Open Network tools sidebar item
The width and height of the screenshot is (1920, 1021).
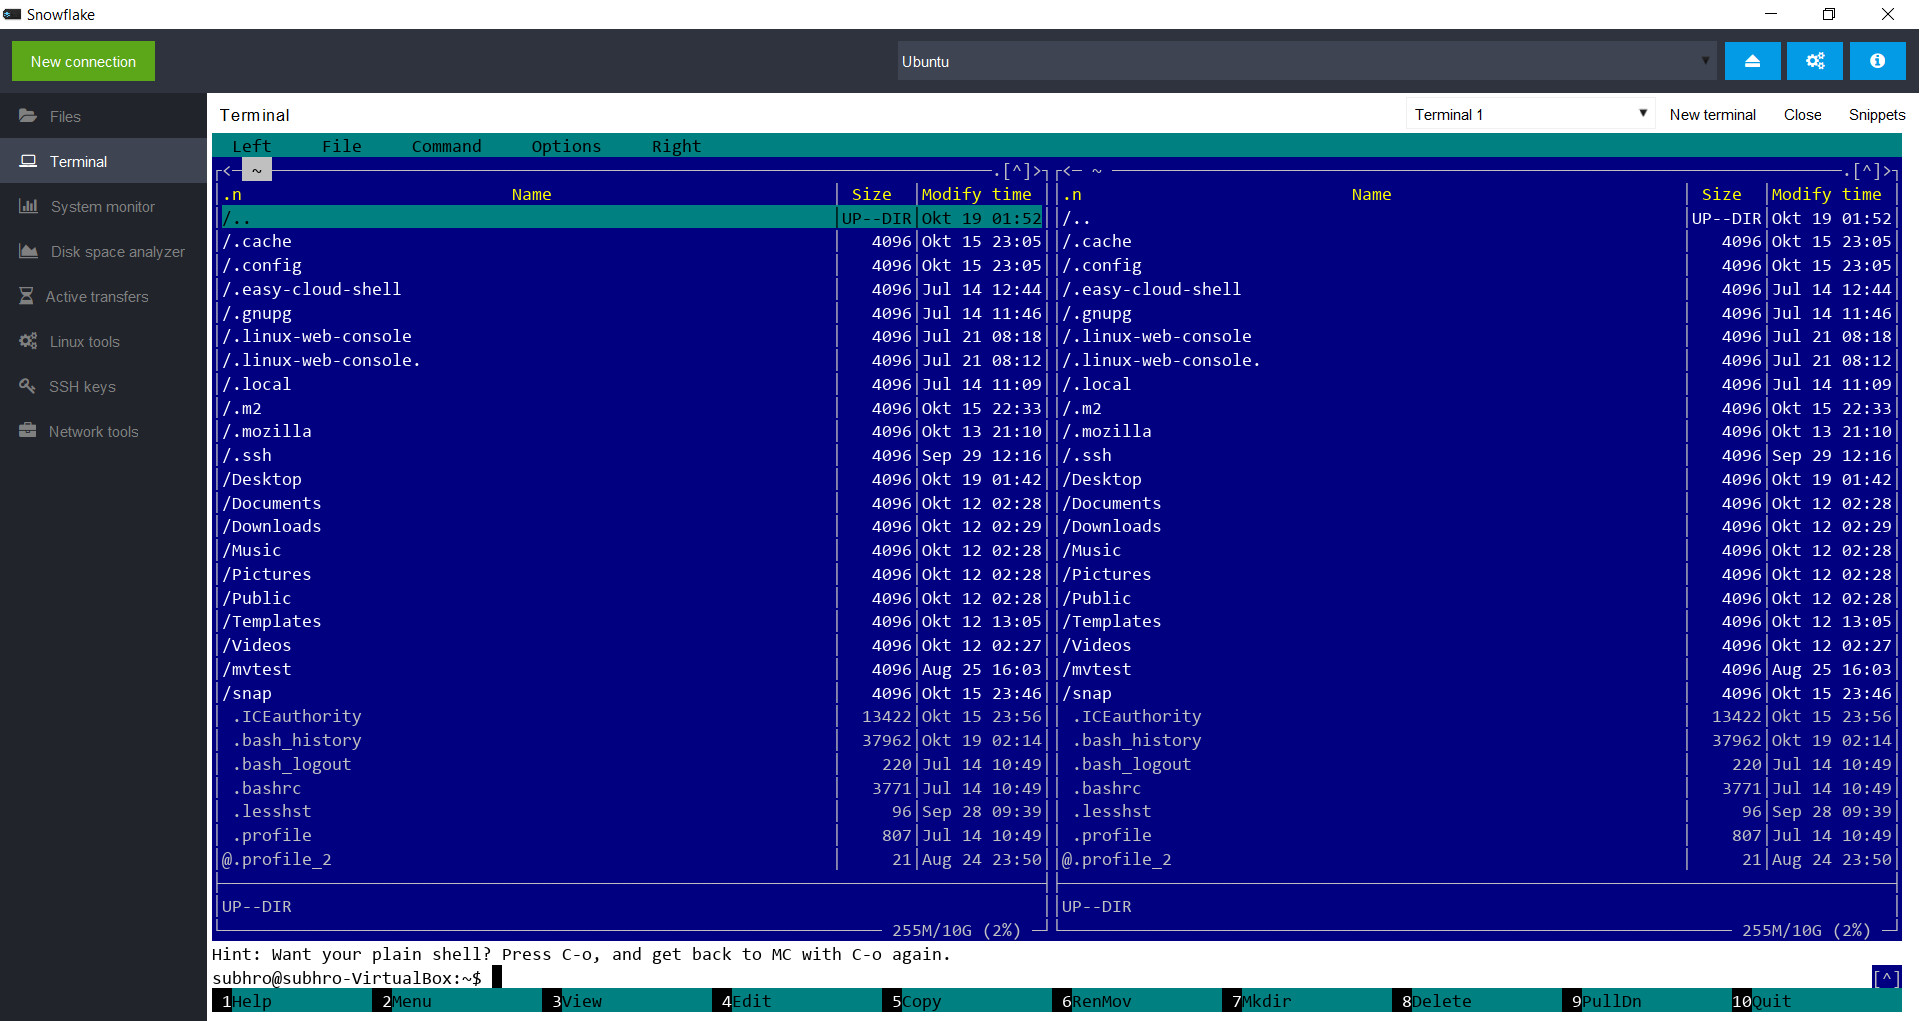[x=103, y=431]
